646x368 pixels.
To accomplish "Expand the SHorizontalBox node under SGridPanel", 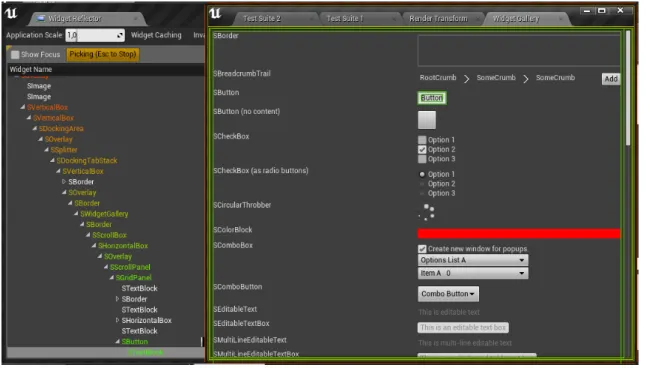I will pyautogui.click(x=117, y=321).
